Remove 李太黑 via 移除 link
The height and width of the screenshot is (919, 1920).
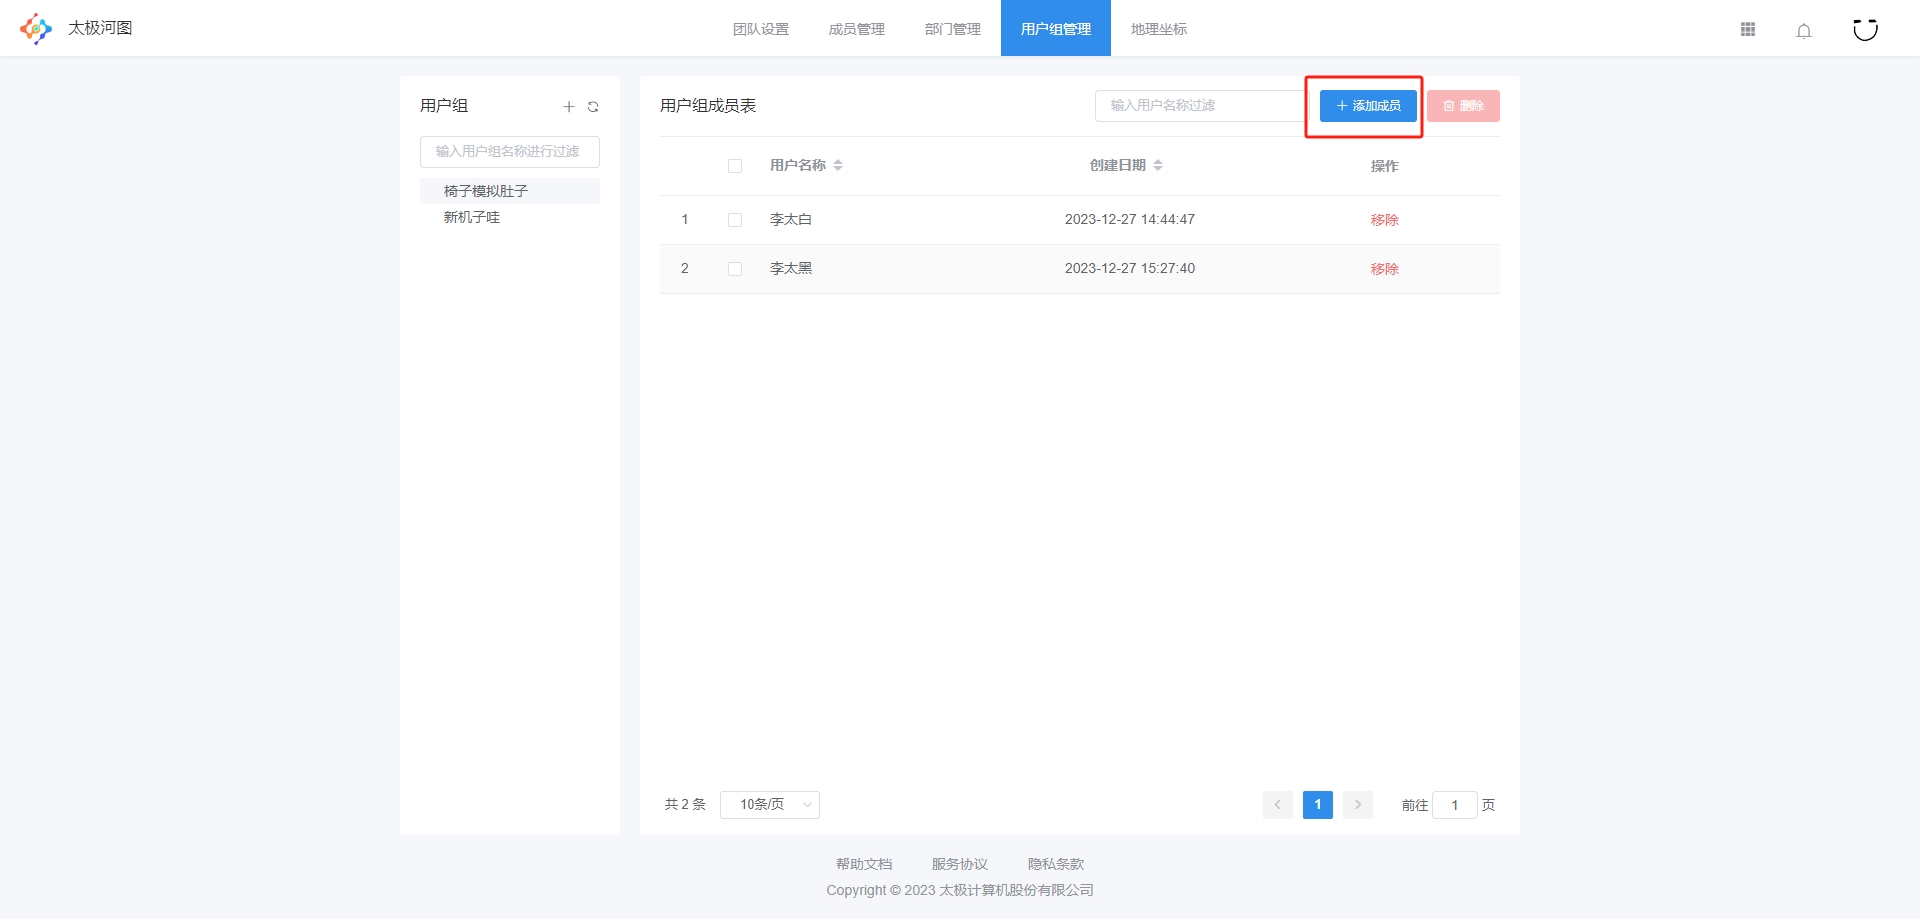coord(1385,269)
